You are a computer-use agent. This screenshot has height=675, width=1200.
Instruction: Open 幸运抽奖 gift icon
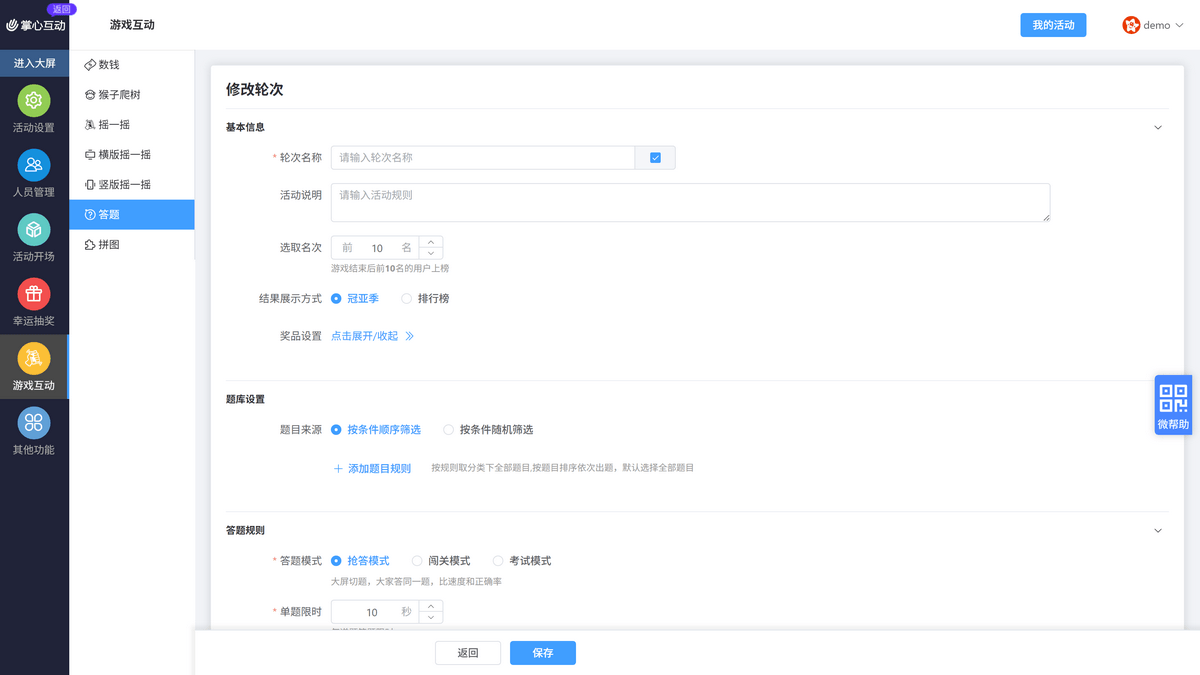pyautogui.click(x=34, y=294)
